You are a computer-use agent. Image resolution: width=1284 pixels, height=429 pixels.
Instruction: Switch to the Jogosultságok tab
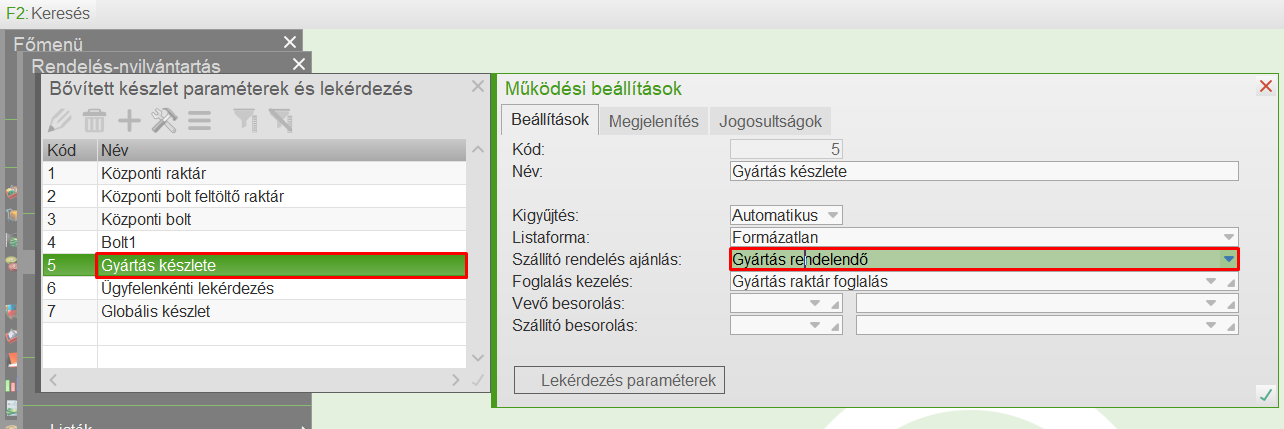(x=770, y=121)
